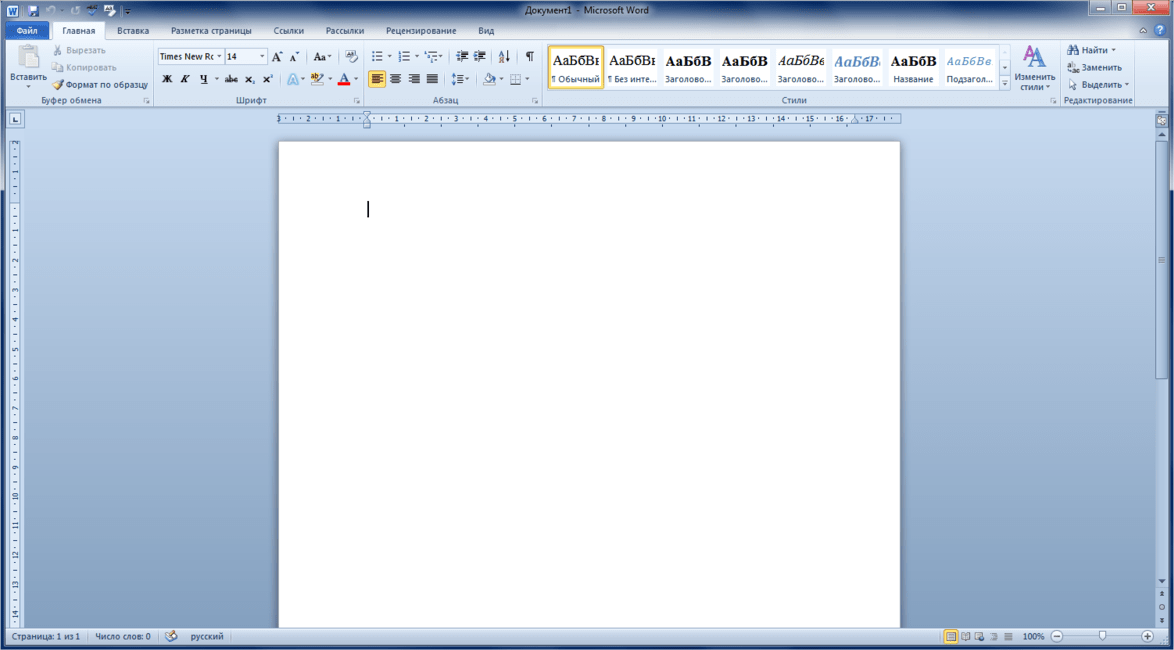Click the grow font size icon
This screenshot has height=650, width=1174.
click(277, 57)
